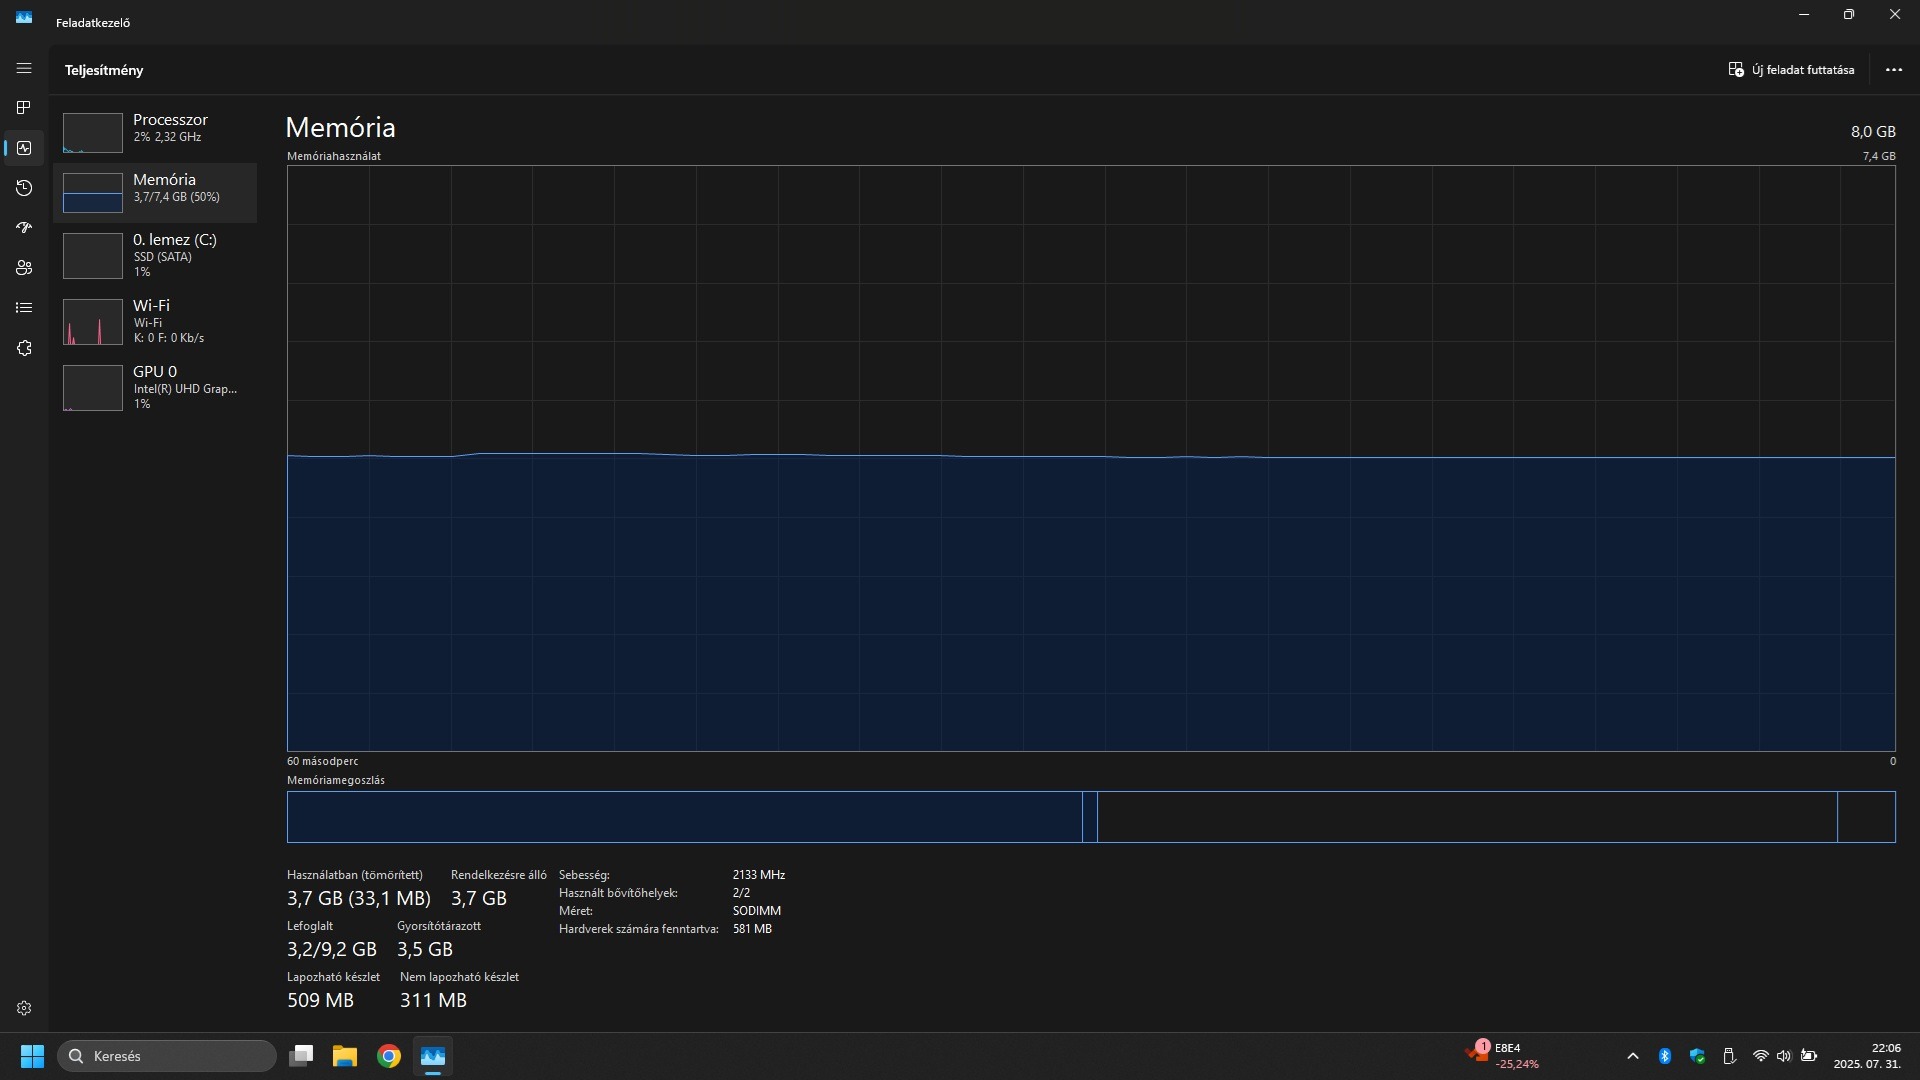Open Google Chrome from the taskbar
The width and height of the screenshot is (1920, 1080).
389,1056
